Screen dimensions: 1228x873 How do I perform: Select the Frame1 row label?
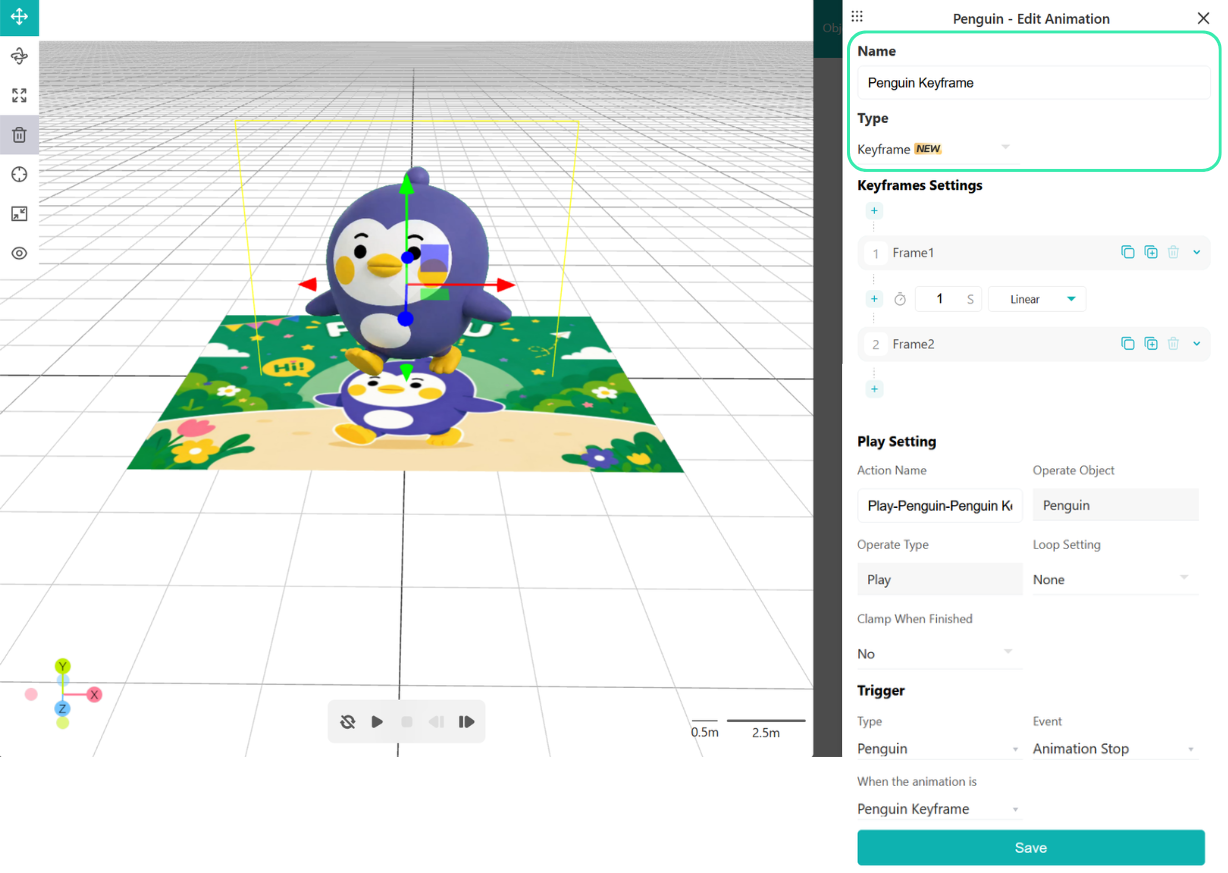coord(913,253)
